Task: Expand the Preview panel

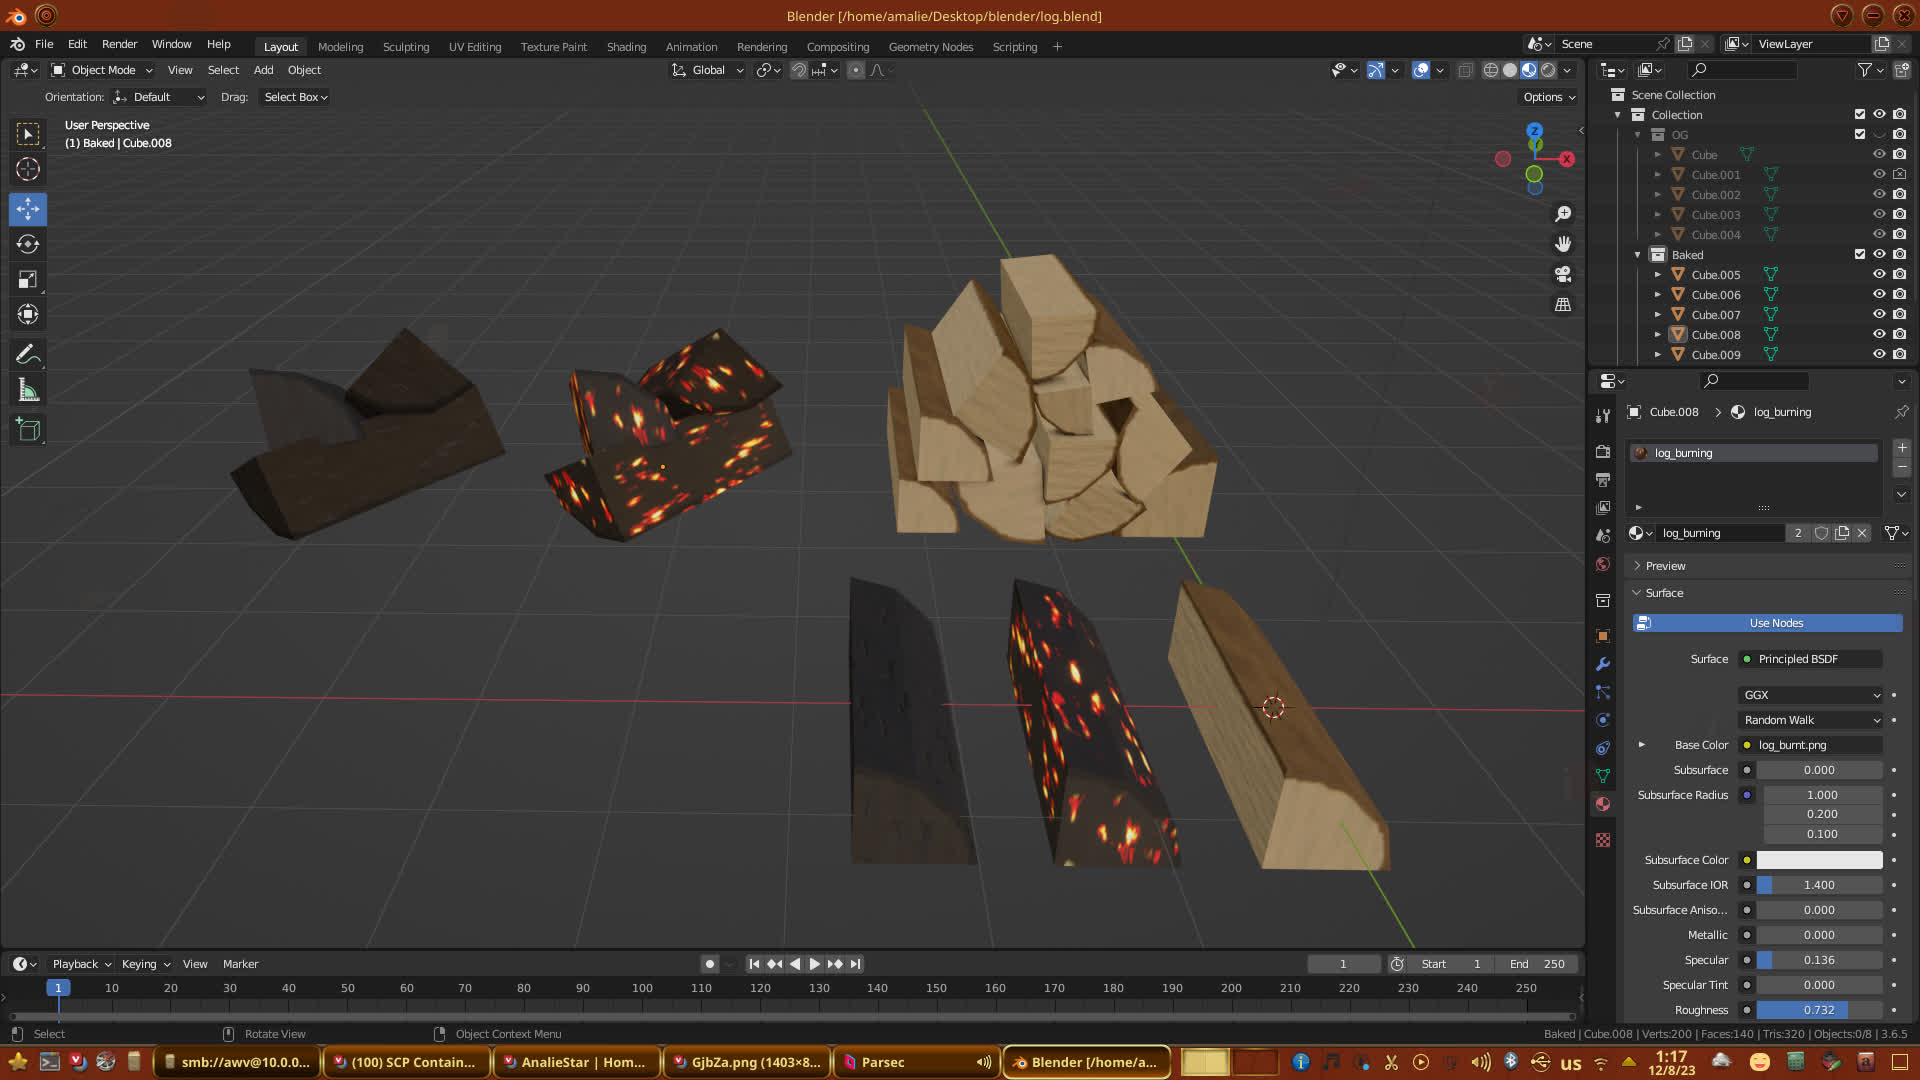Action: [1665, 566]
